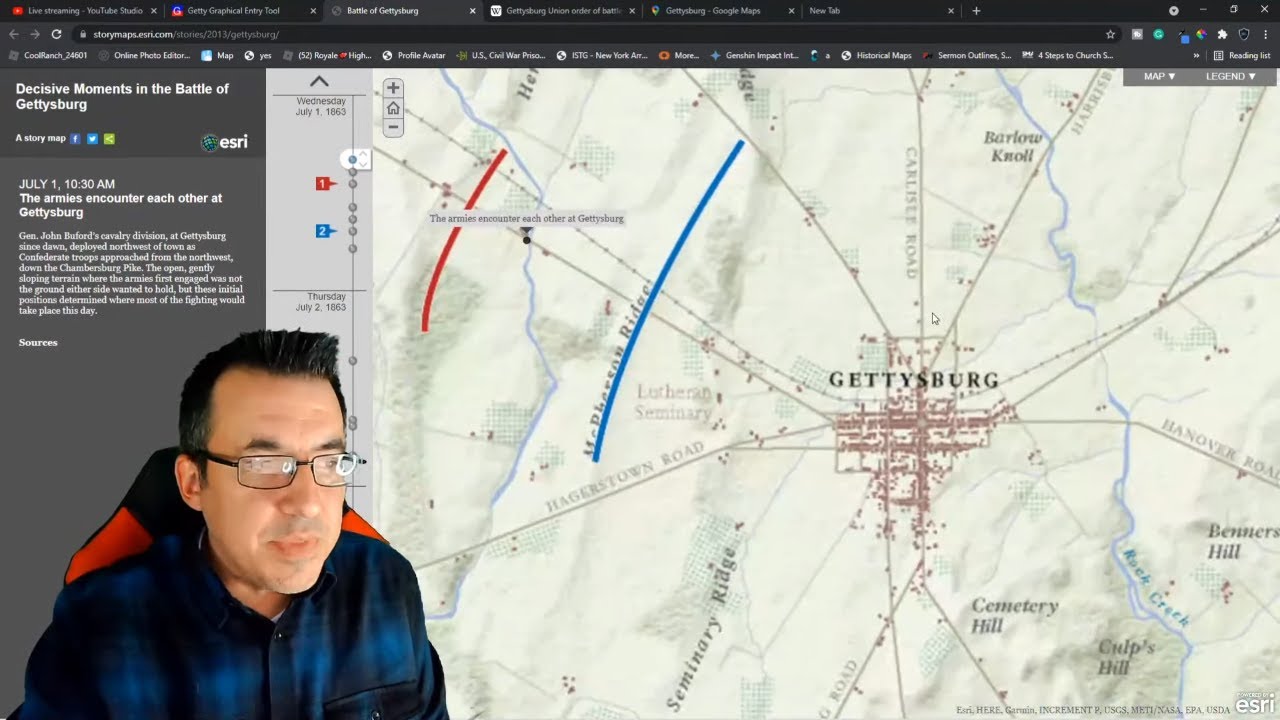Share the story map on Twitter
1280x720 pixels.
tap(92, 138)
